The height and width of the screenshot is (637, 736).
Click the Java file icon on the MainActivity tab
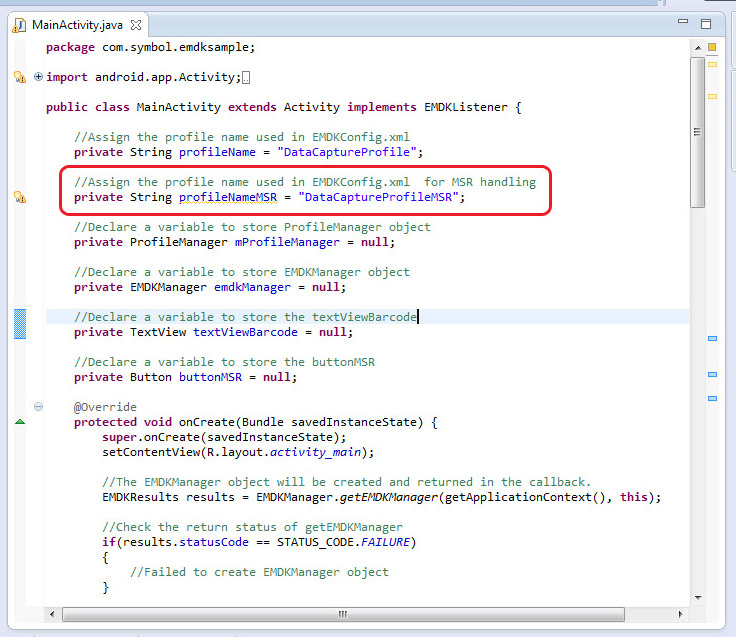click(x=19, y=24)
